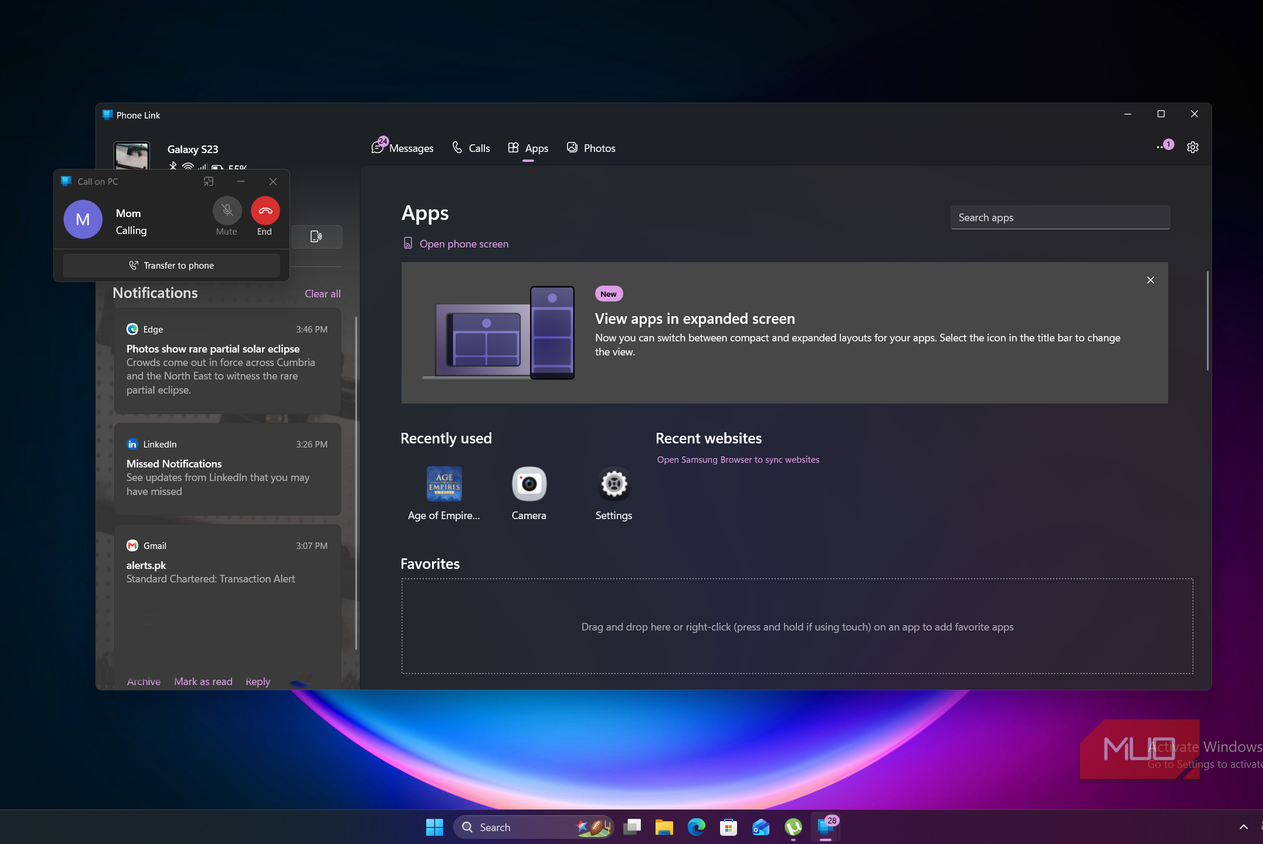Click the Apps page vertical scrollbar

coord(1208,320)
